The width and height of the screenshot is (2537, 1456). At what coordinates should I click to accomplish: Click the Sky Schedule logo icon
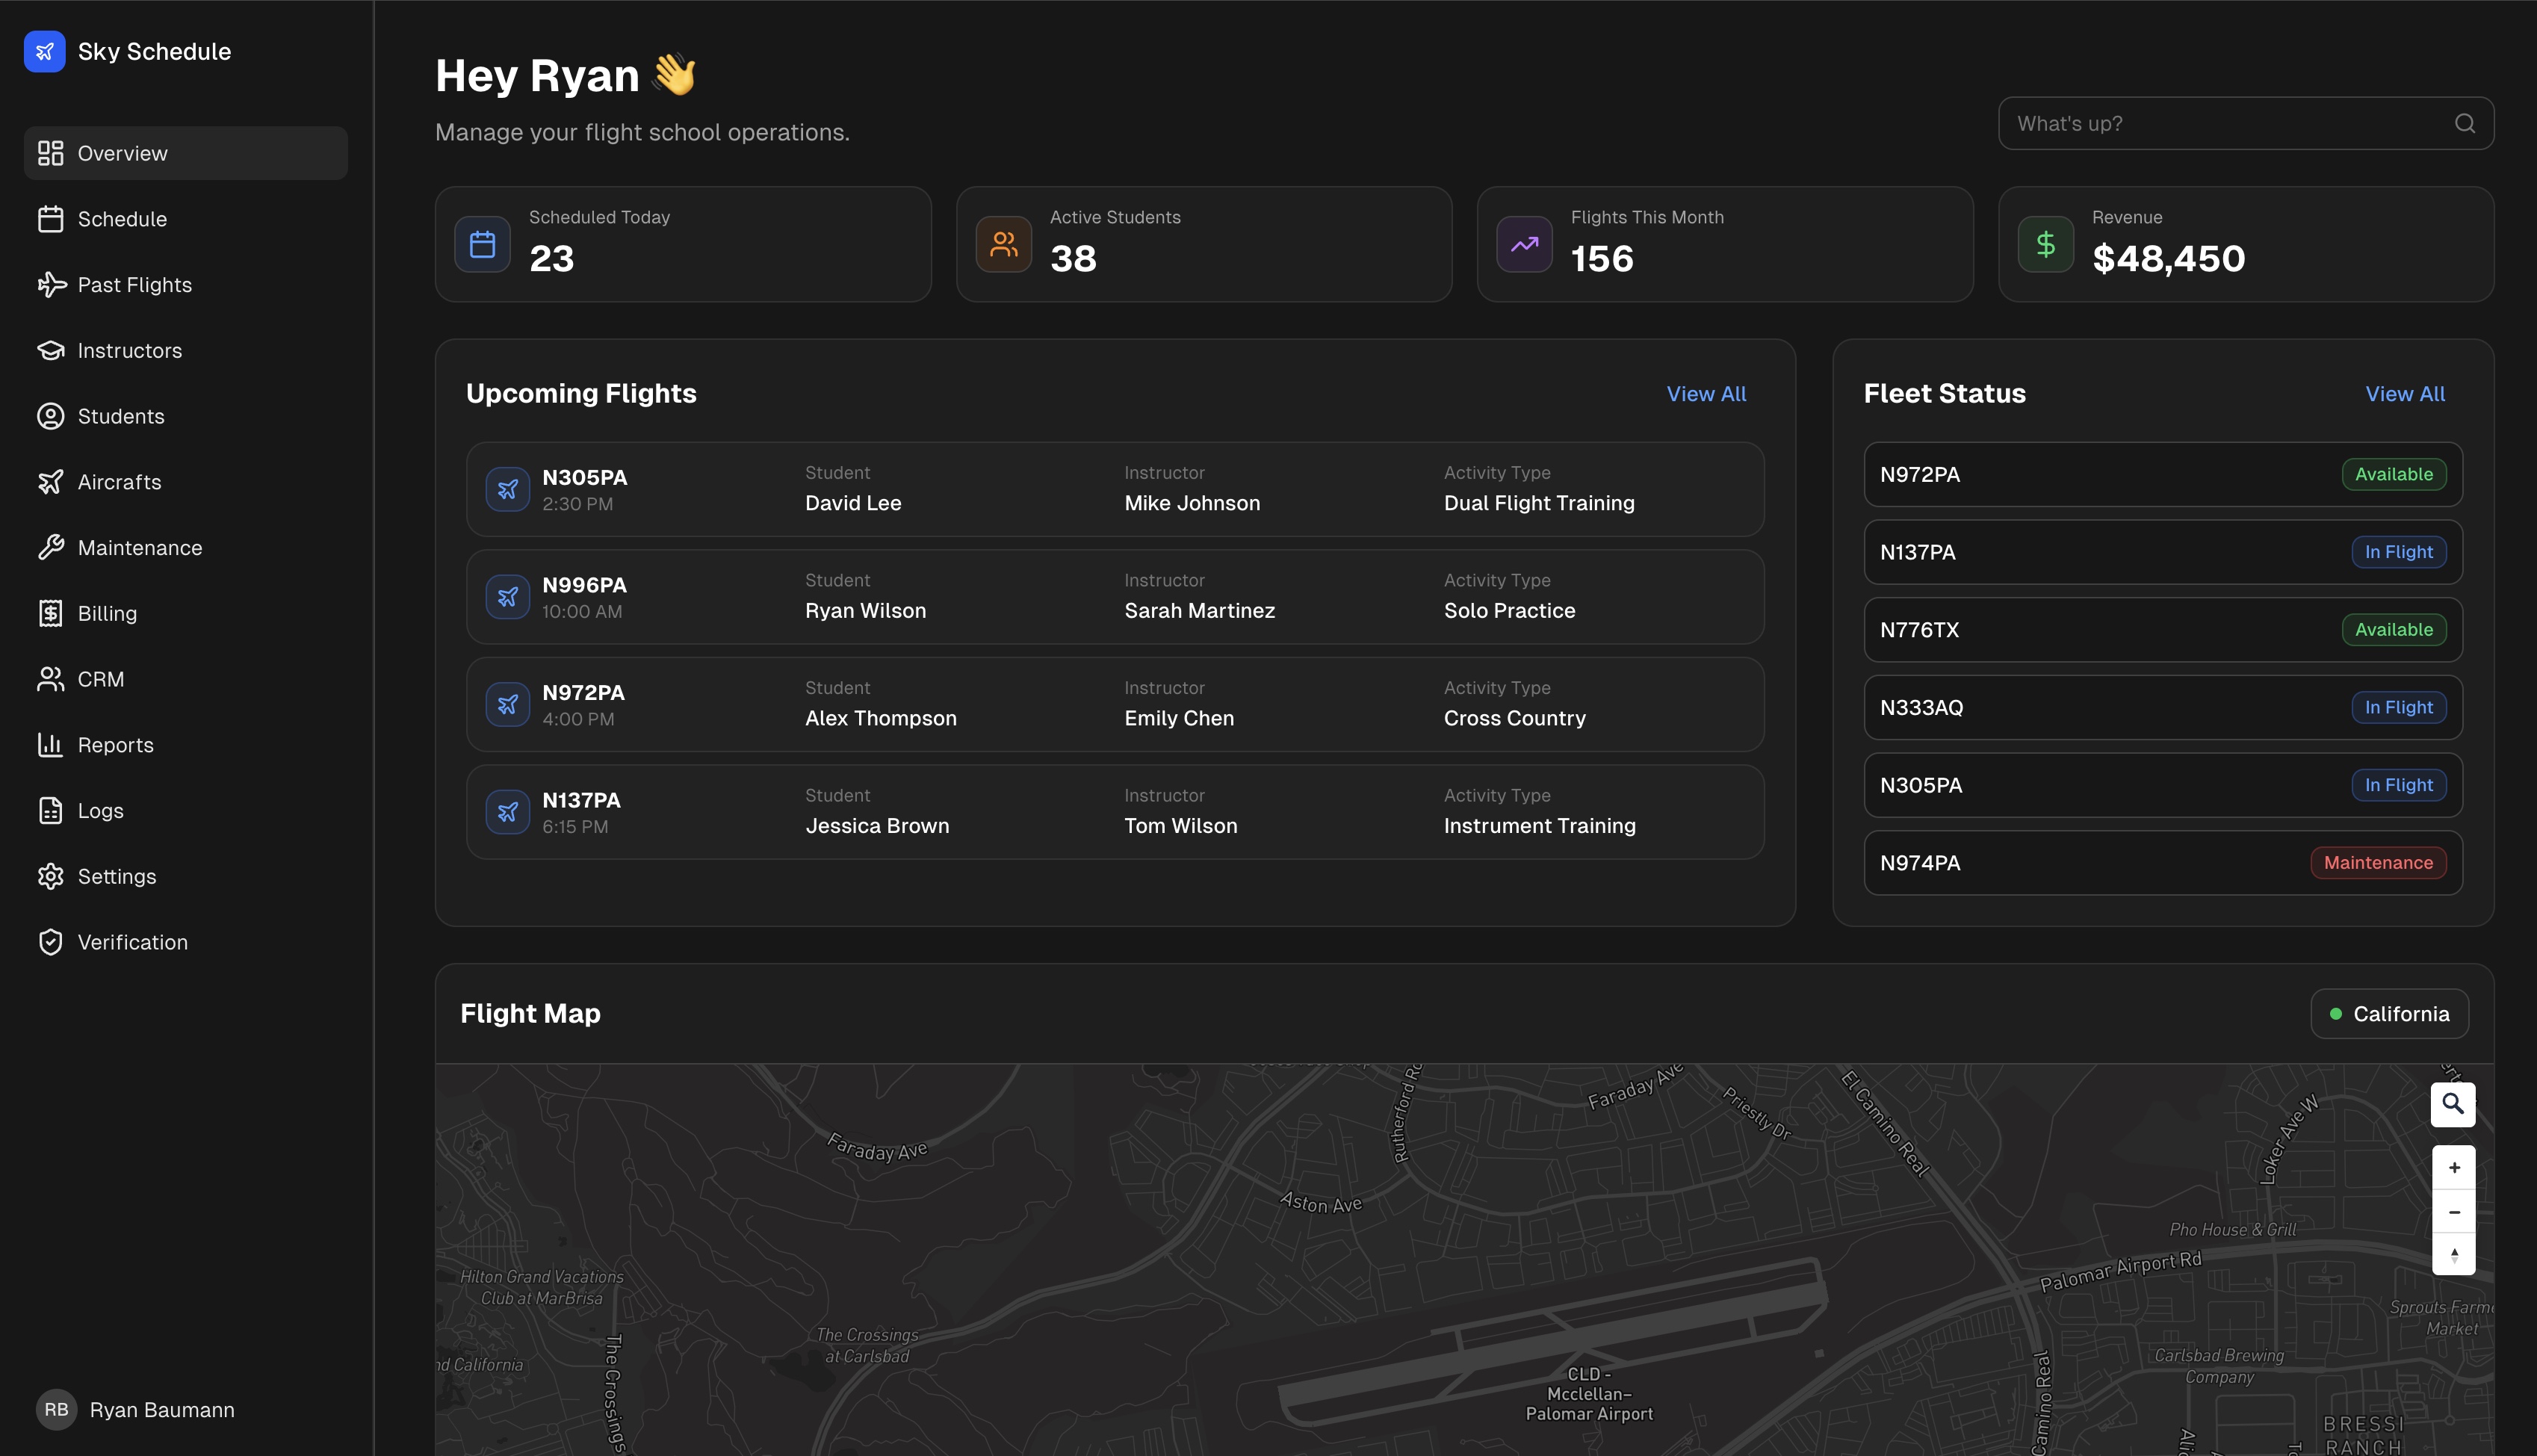pos(44,51)
